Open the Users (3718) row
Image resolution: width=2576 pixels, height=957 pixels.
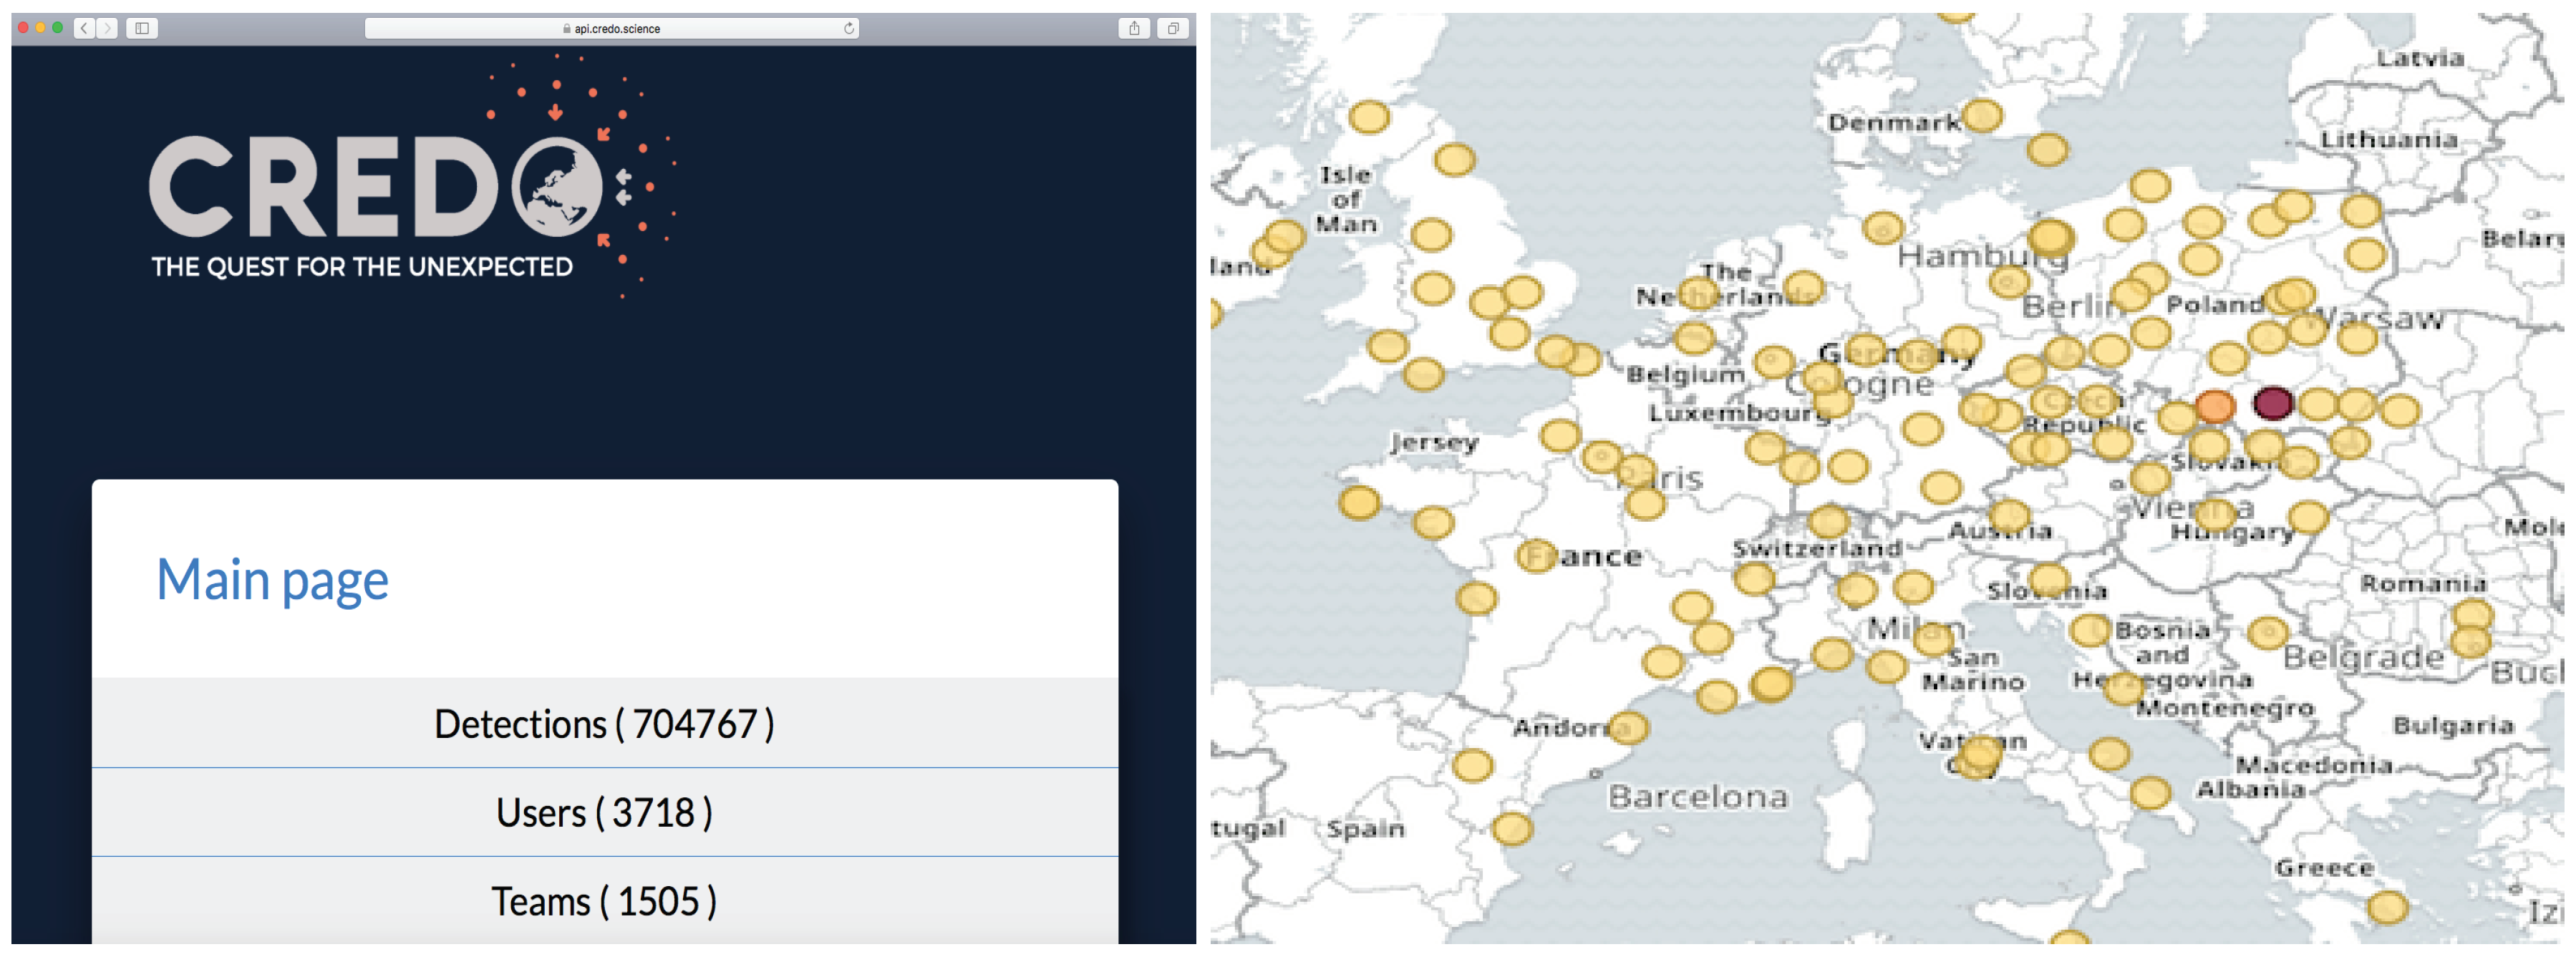(604, 812)
